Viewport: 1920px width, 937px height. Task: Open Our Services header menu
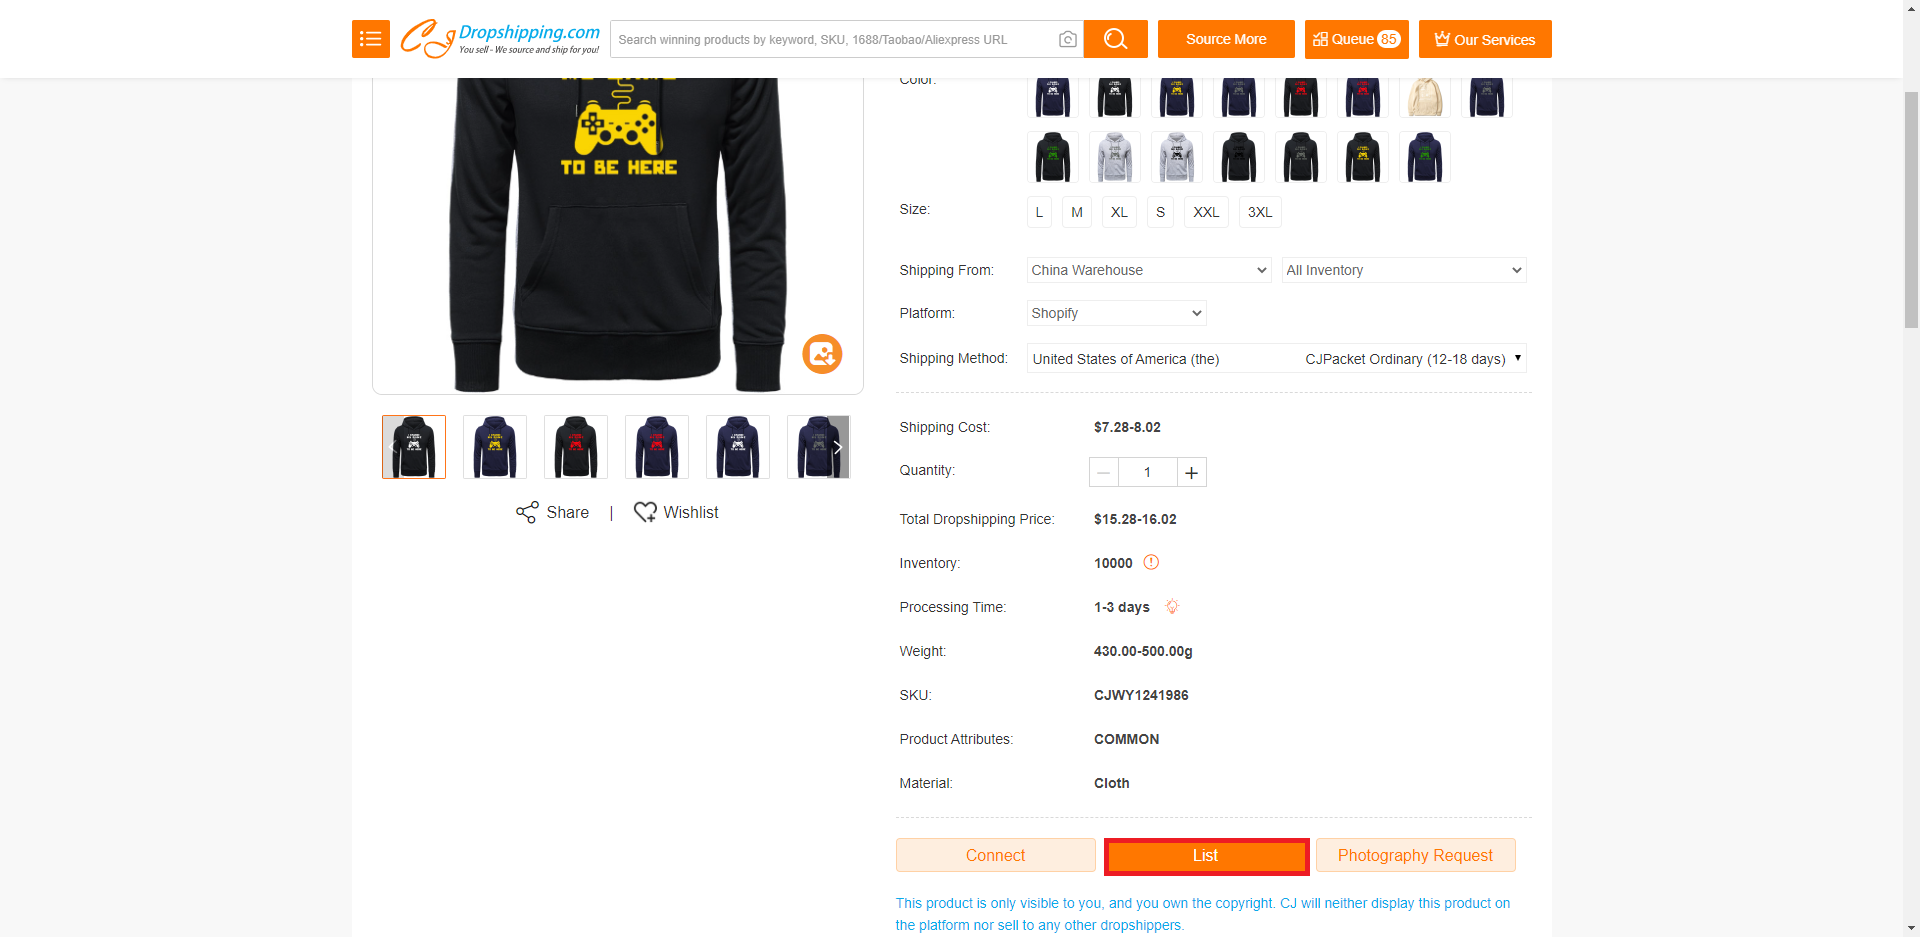(1485, 39)
